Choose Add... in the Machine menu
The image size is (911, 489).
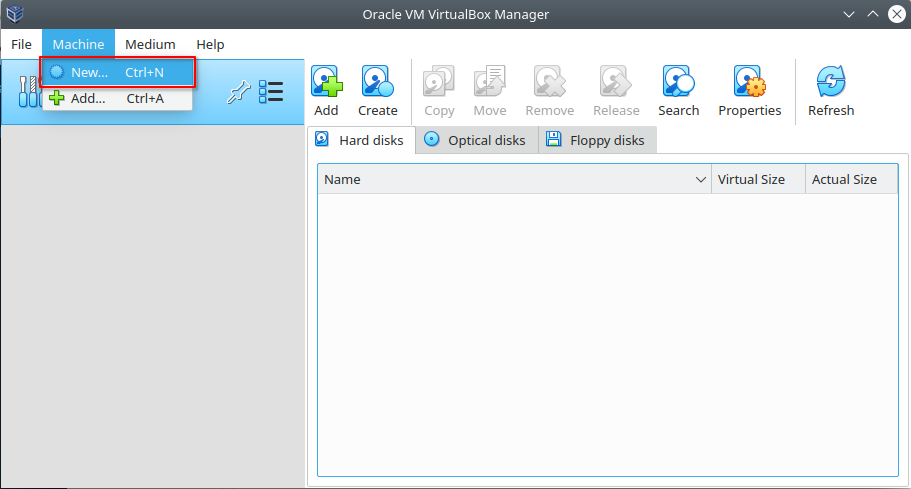117,98
